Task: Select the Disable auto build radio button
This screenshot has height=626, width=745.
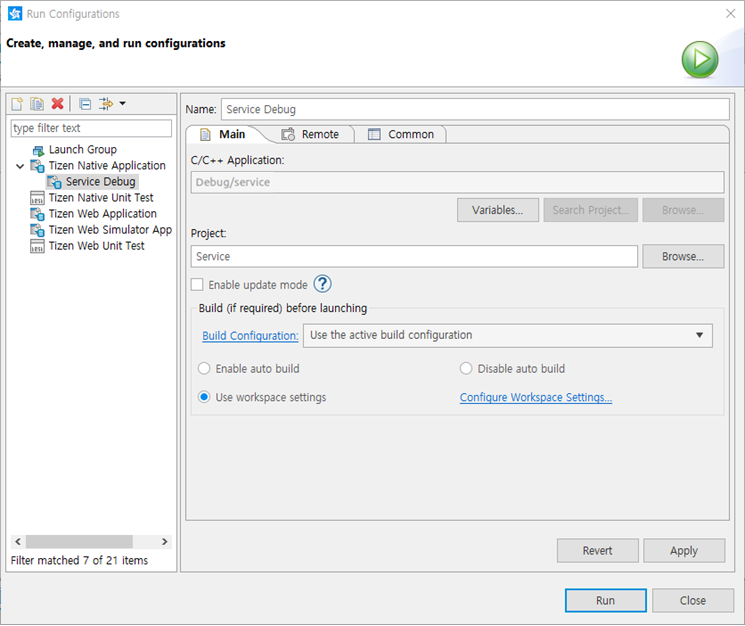Action: tap(466, 369)
